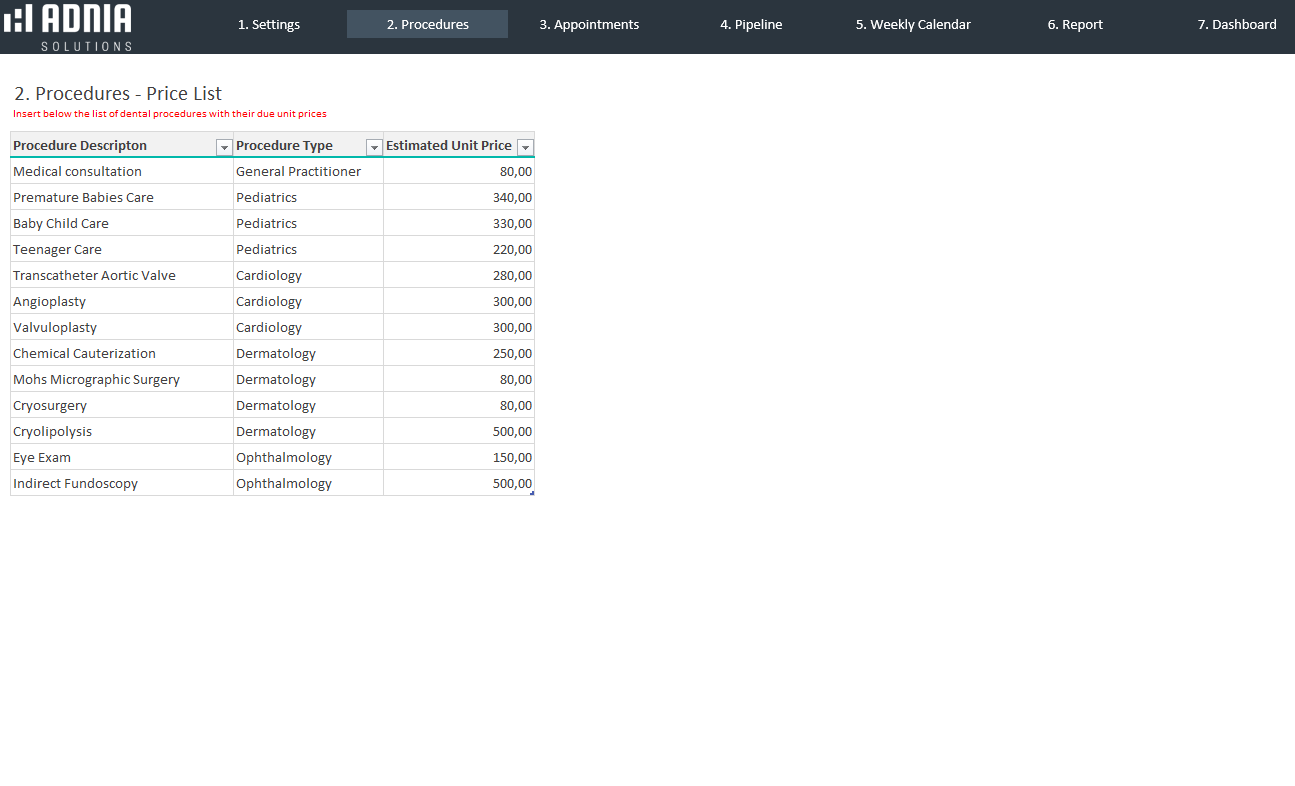This screenshot has width=1295, height=786.
Task: Navigate to 5. Weekly Calendar
Action: (912, 25)
